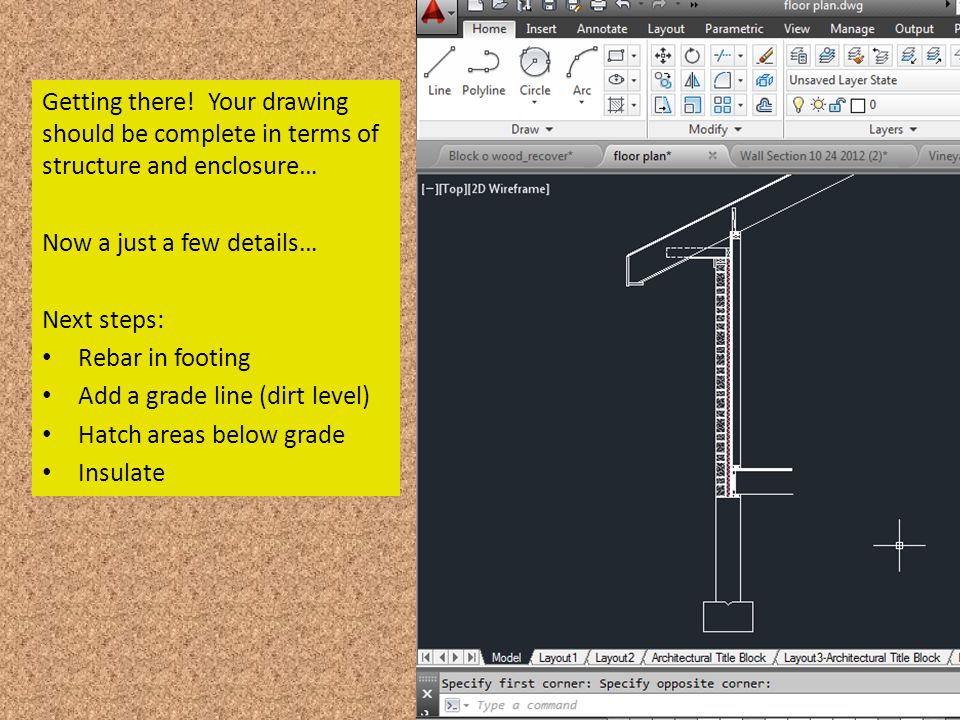Select the Copy tool icon

[x=662, y=80]
